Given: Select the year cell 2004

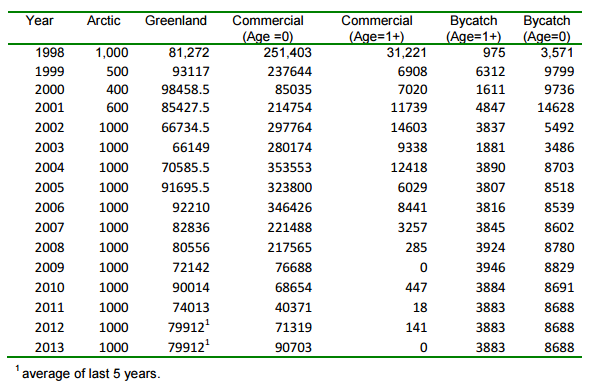Looking at the screenshot, I should [x=50, y=168].
